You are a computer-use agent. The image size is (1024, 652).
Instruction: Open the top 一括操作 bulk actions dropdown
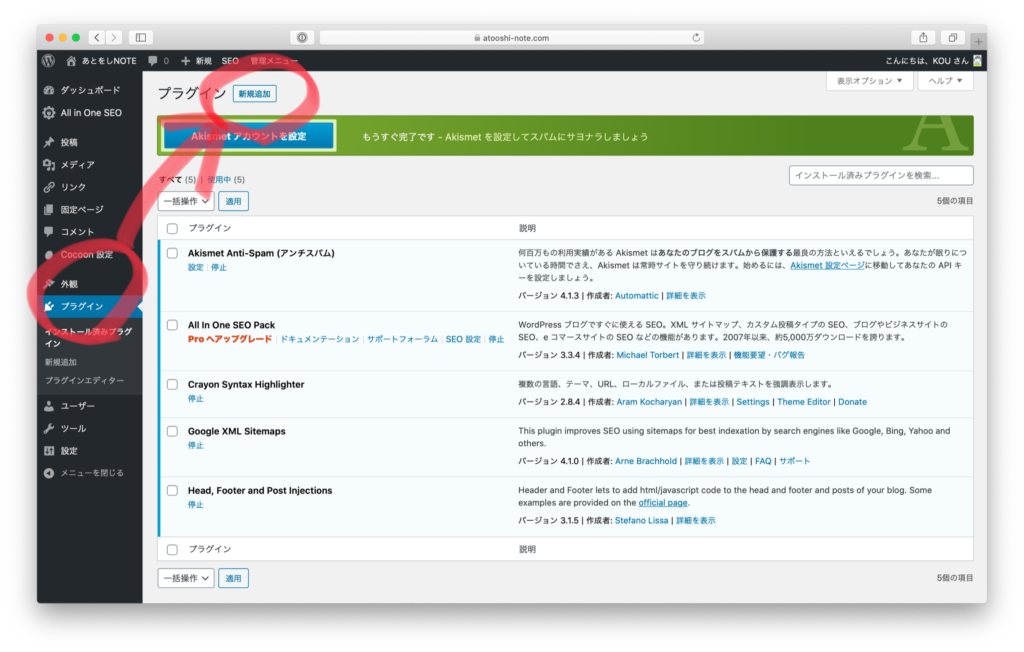click(186, 201)
